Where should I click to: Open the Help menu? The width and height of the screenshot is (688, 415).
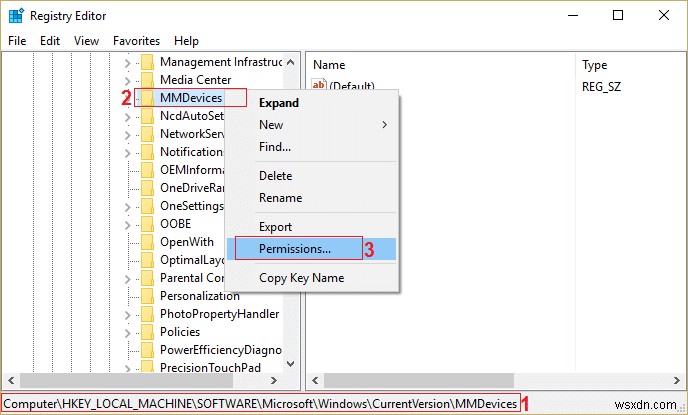point(186,41)
